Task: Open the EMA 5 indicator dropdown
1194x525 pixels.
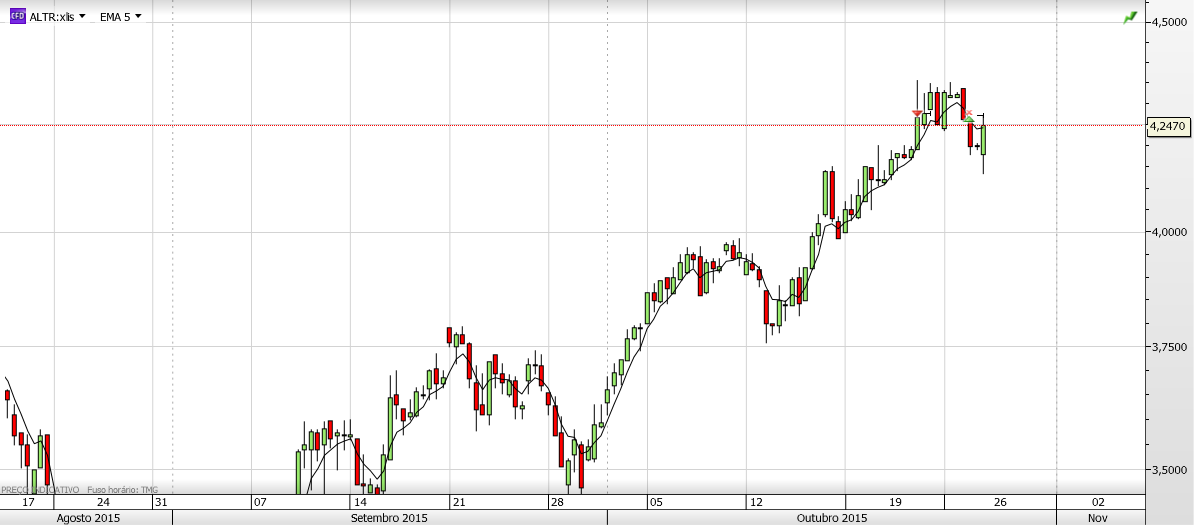Action: 120,17
